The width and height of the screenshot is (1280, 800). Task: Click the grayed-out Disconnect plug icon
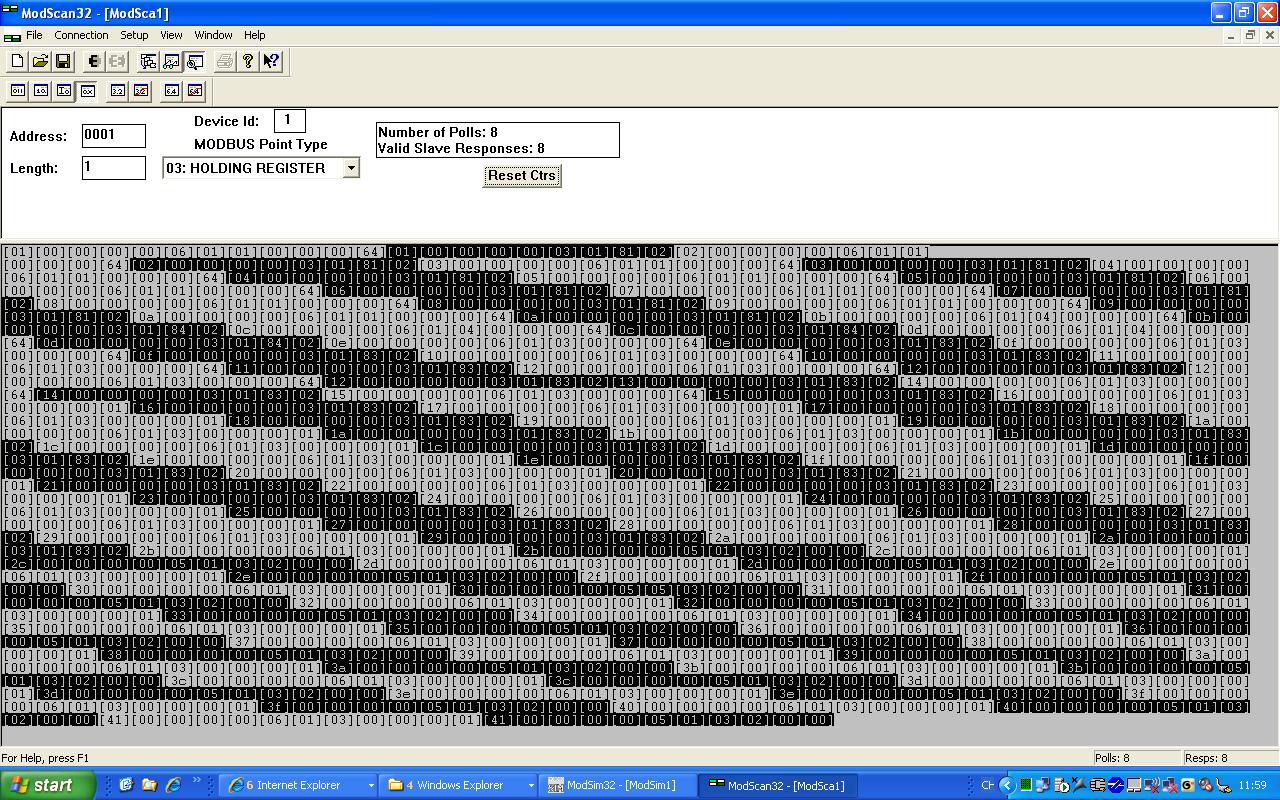pyautogui.click(x=116, y=61)
